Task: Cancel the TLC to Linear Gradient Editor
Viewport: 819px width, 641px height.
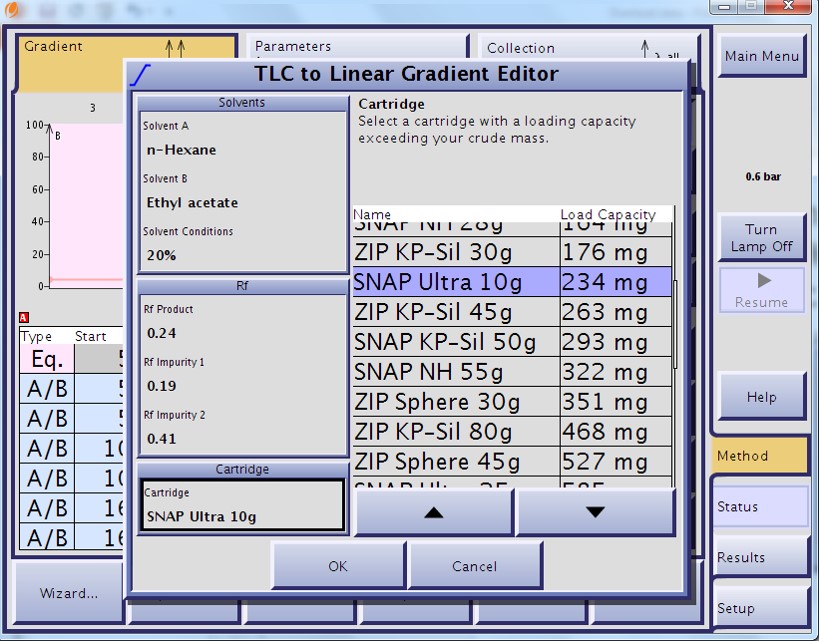Action: (475, 566)
